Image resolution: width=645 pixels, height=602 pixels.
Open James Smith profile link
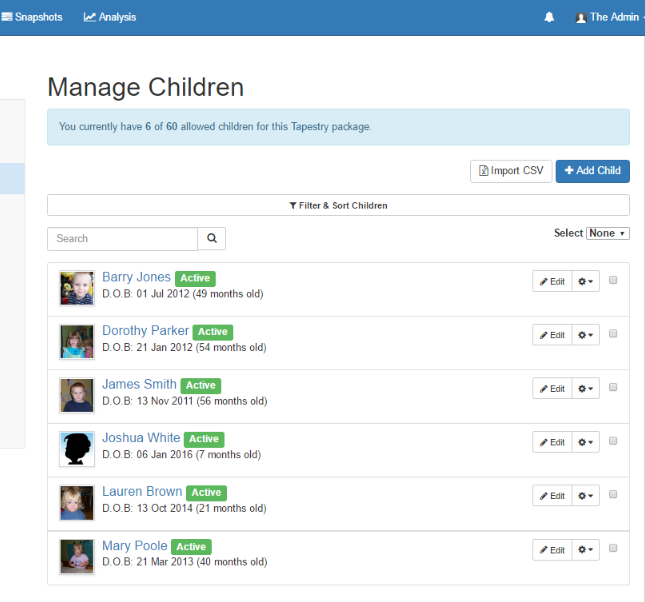coord(139,384)
